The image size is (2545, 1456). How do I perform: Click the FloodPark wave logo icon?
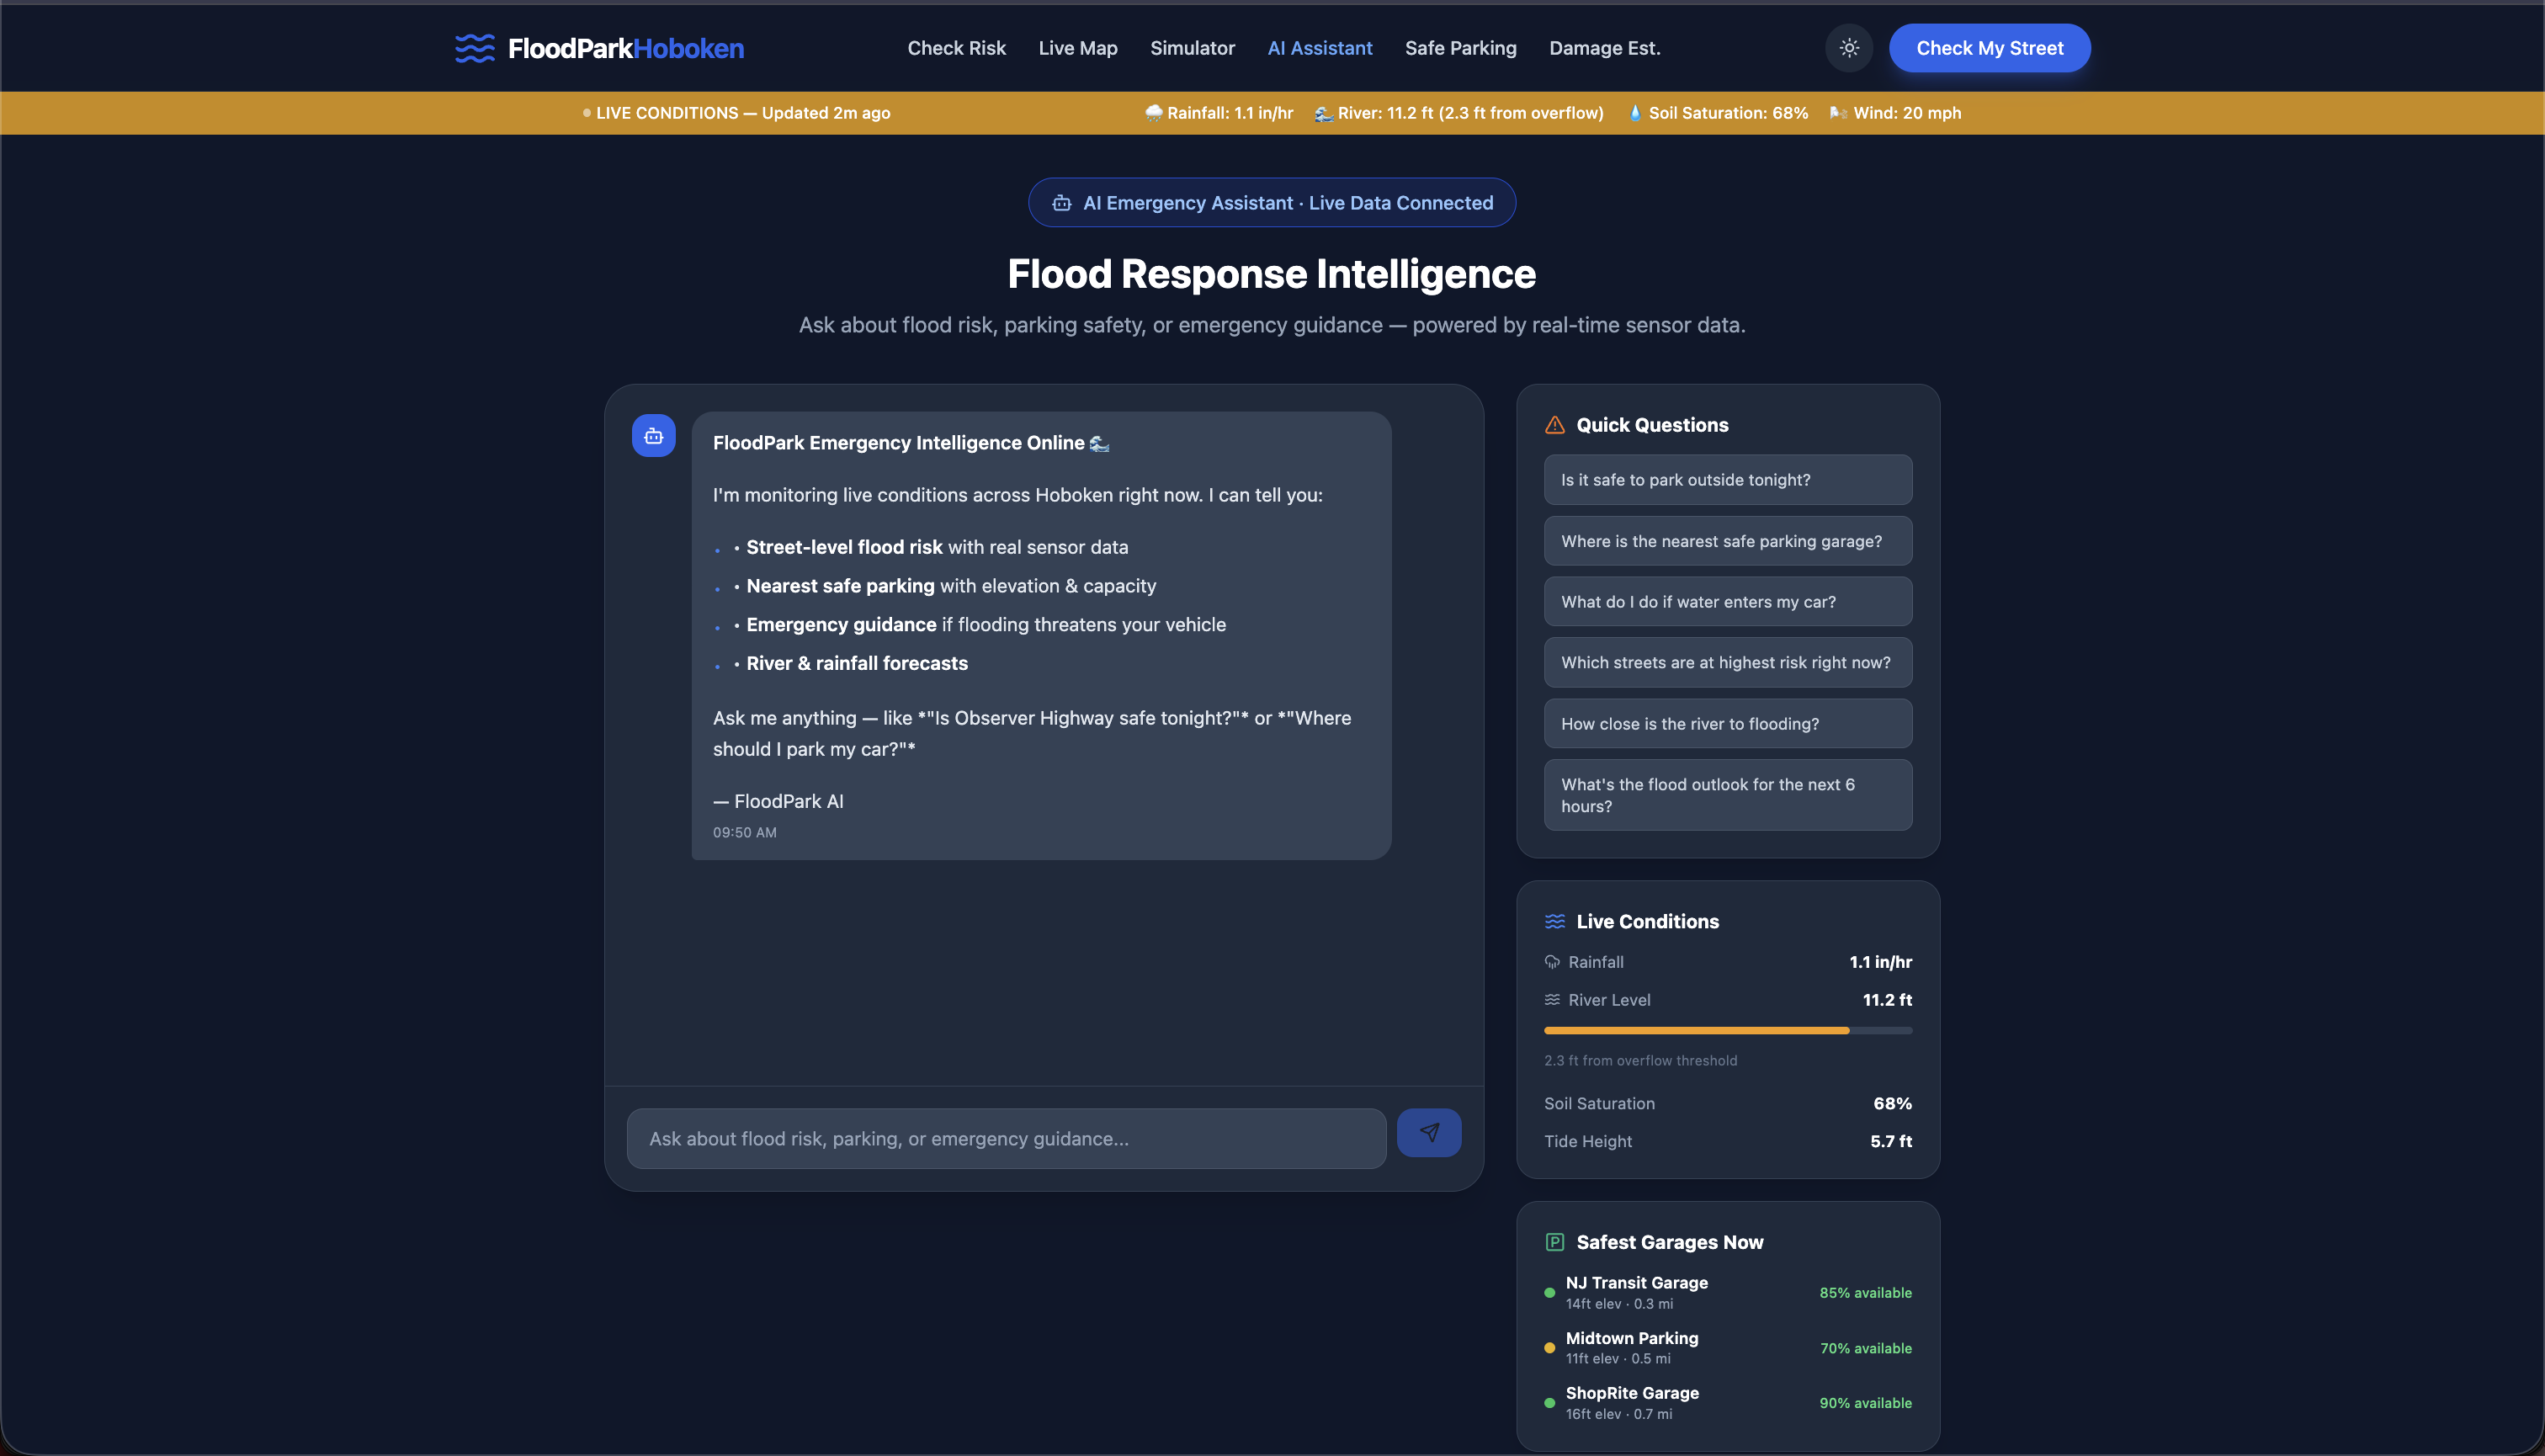[x=475, y=48]
